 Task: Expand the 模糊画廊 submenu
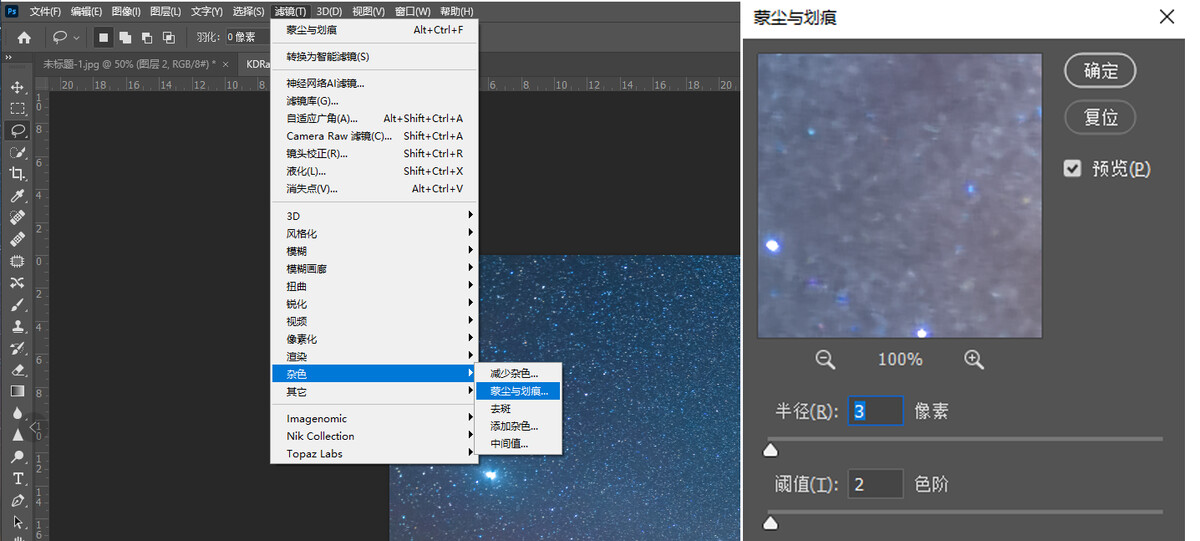pyautogui.click(x=375, y=268)
